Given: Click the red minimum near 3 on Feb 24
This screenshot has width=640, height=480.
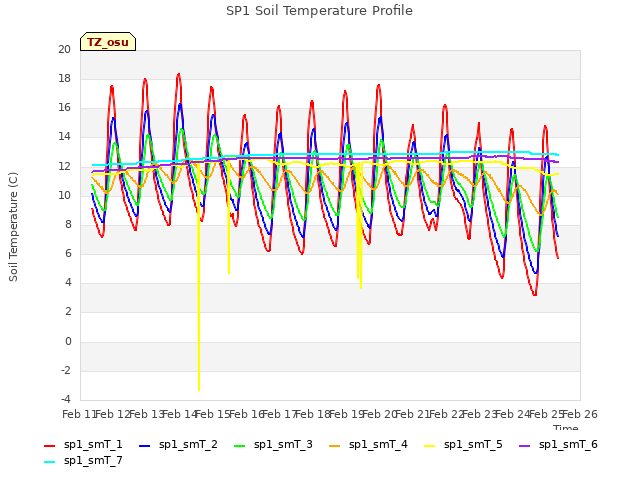Looking at the screenshot, I should pos(534,294).
